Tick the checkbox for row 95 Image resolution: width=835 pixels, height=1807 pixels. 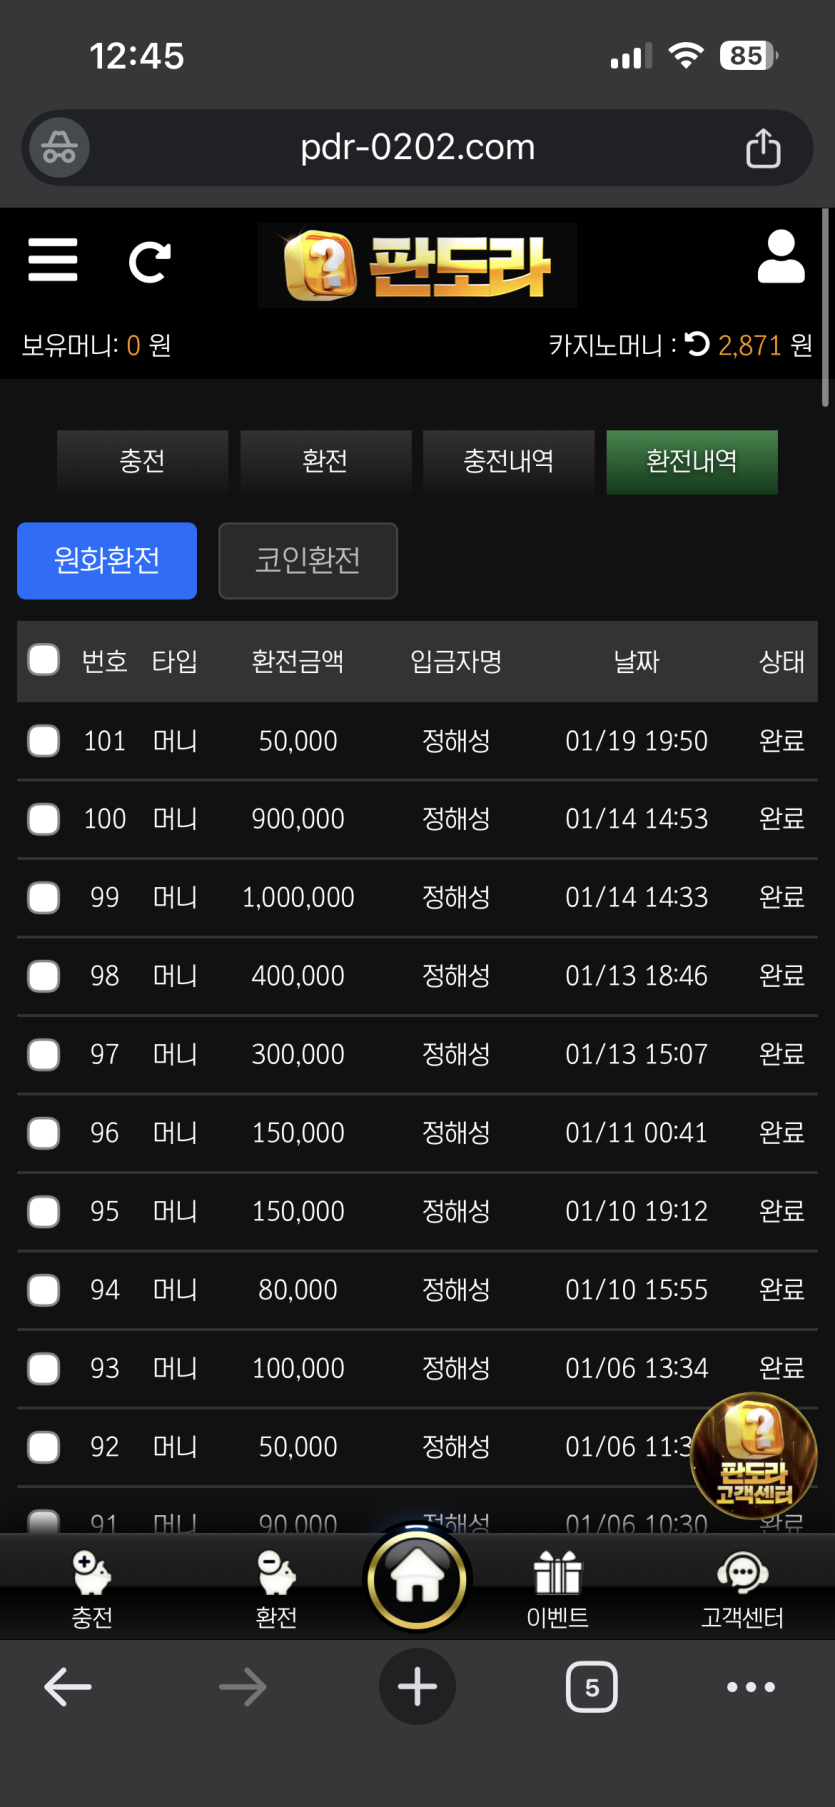coord(44,1211)
